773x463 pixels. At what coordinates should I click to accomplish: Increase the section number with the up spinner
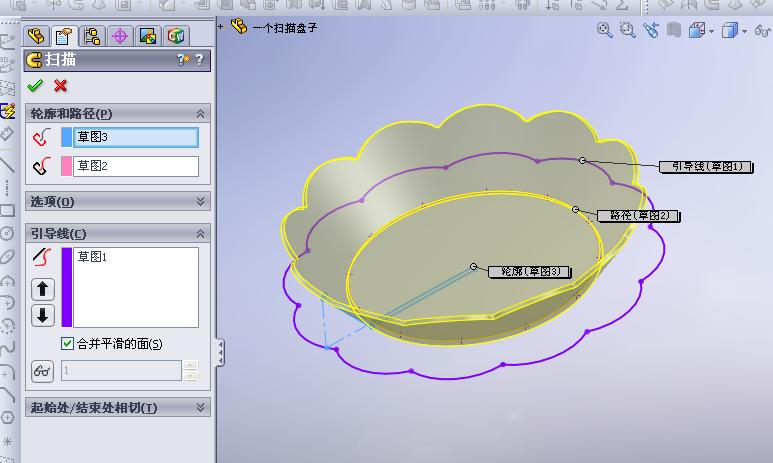click(x=191, y=365)
